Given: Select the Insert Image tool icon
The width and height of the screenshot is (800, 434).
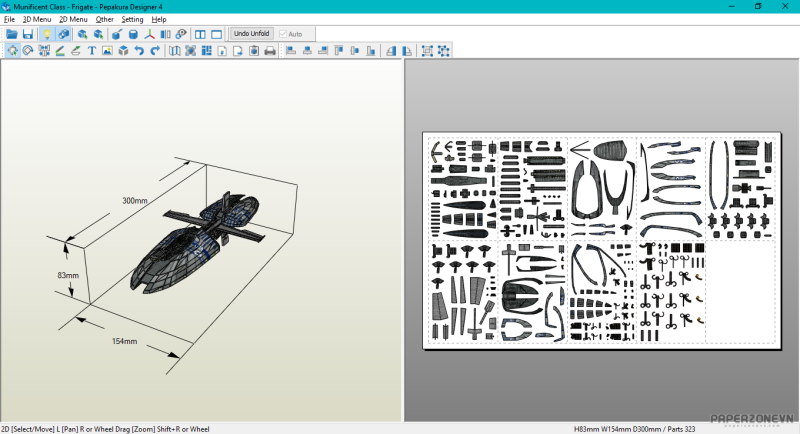Looking at the screenshot, I should click(107, 51).
